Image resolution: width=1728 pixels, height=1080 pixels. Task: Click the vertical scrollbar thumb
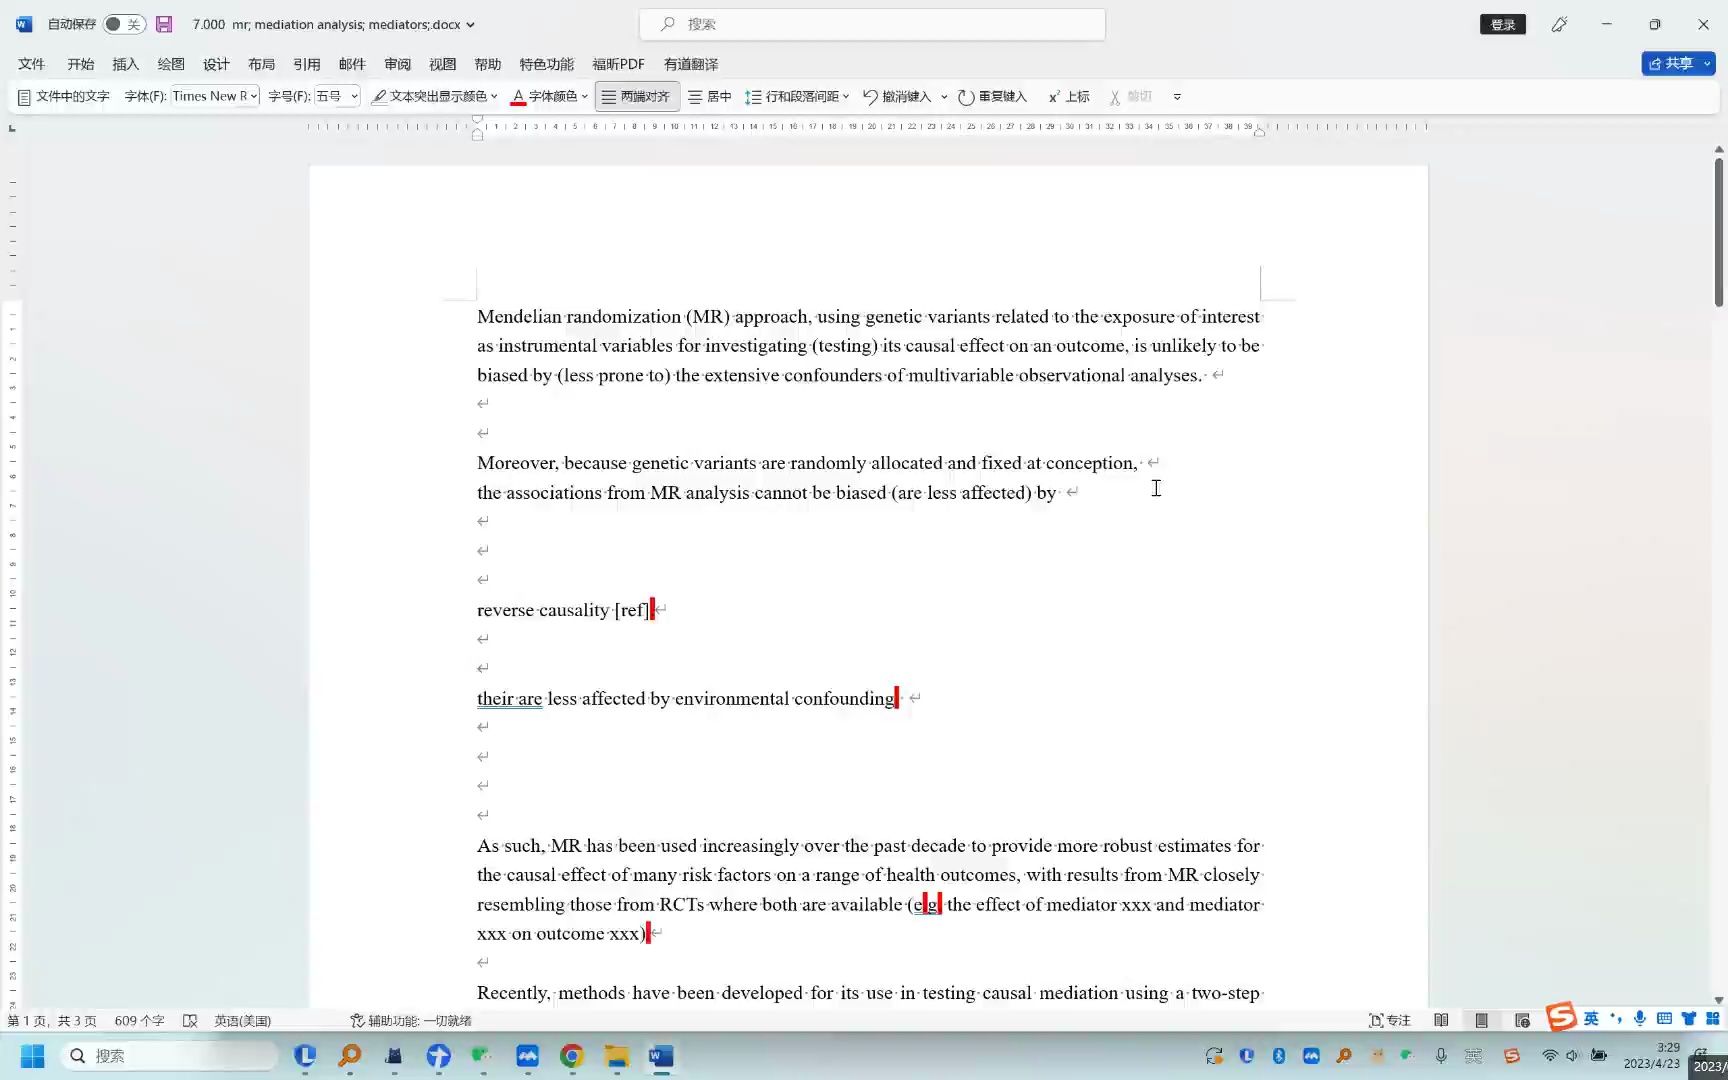pyautogui.click(x=1719, y=232)
